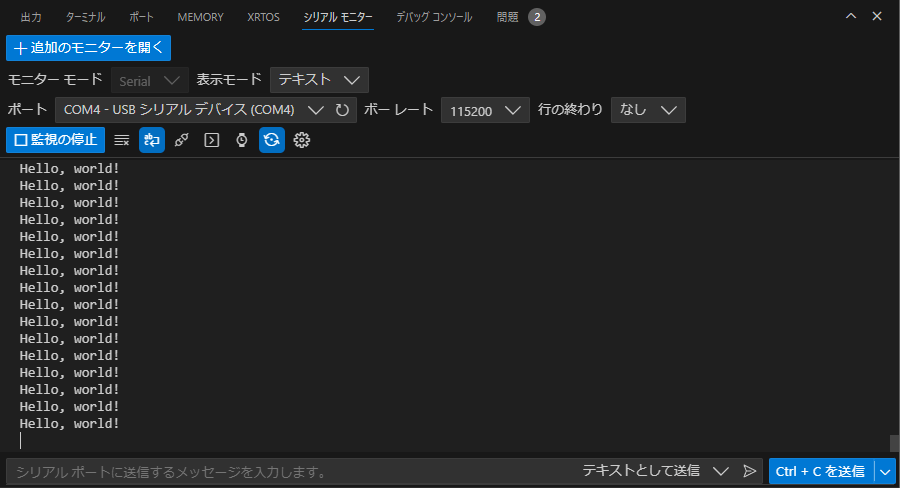Toggle the auto-reconnect icon
Screen dimensions: 900x488
point(271,140)
